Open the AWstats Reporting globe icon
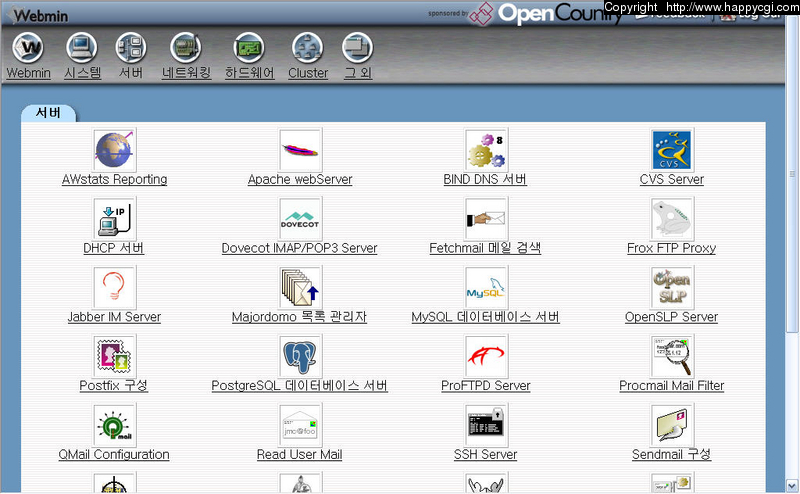Image resolution: width=800 pixels, height=494 pixels. [x=114, y=150]
